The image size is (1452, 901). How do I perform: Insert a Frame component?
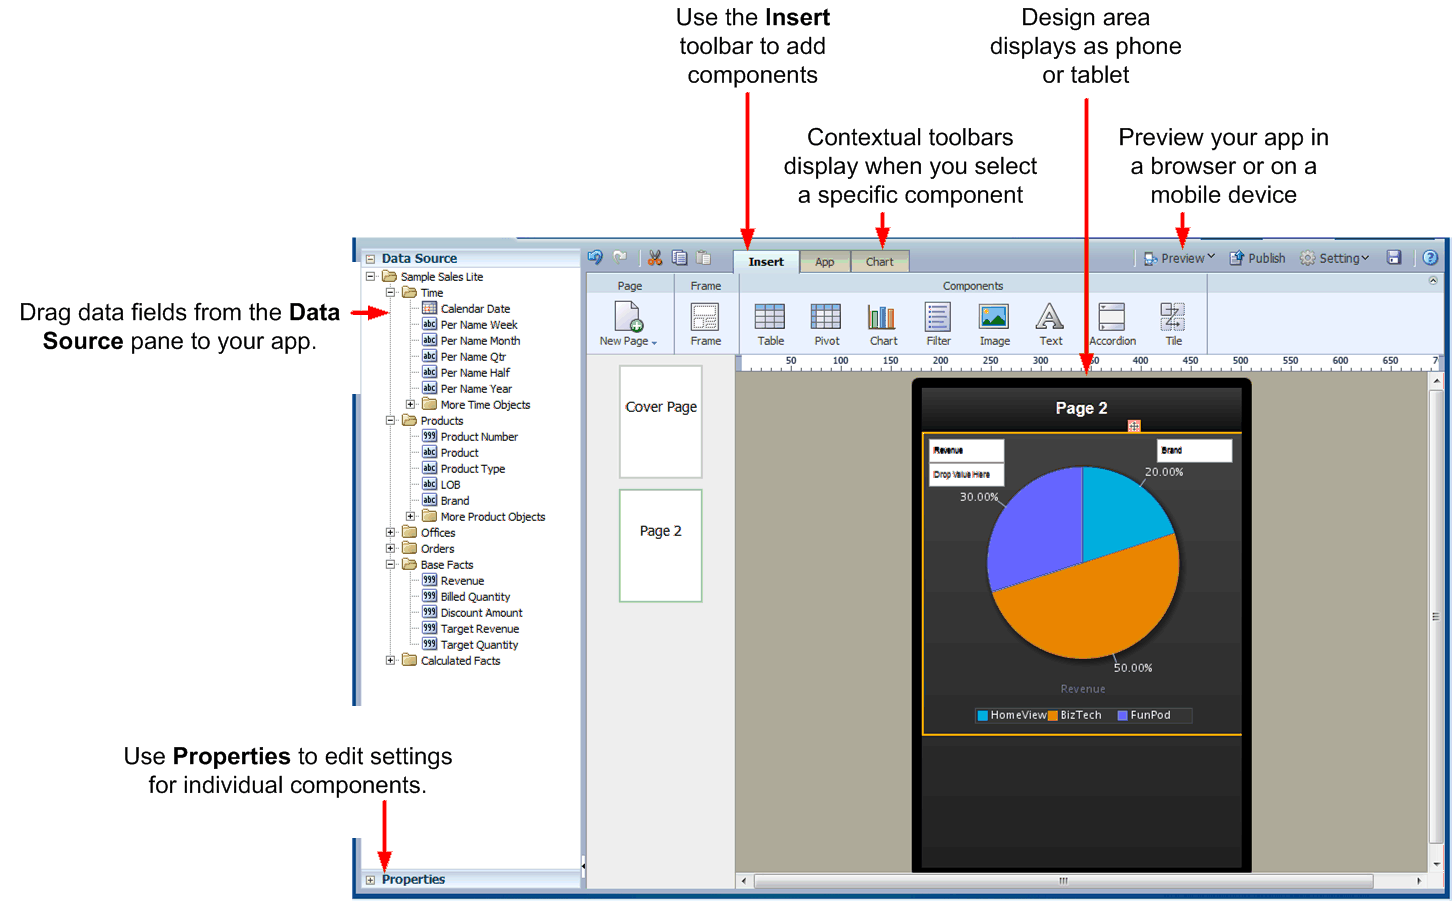coord(705,324)
